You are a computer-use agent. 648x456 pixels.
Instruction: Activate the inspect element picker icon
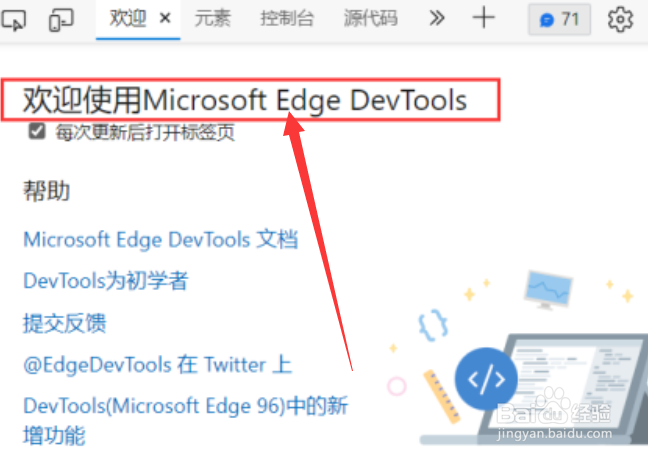[x=14, y=20]
